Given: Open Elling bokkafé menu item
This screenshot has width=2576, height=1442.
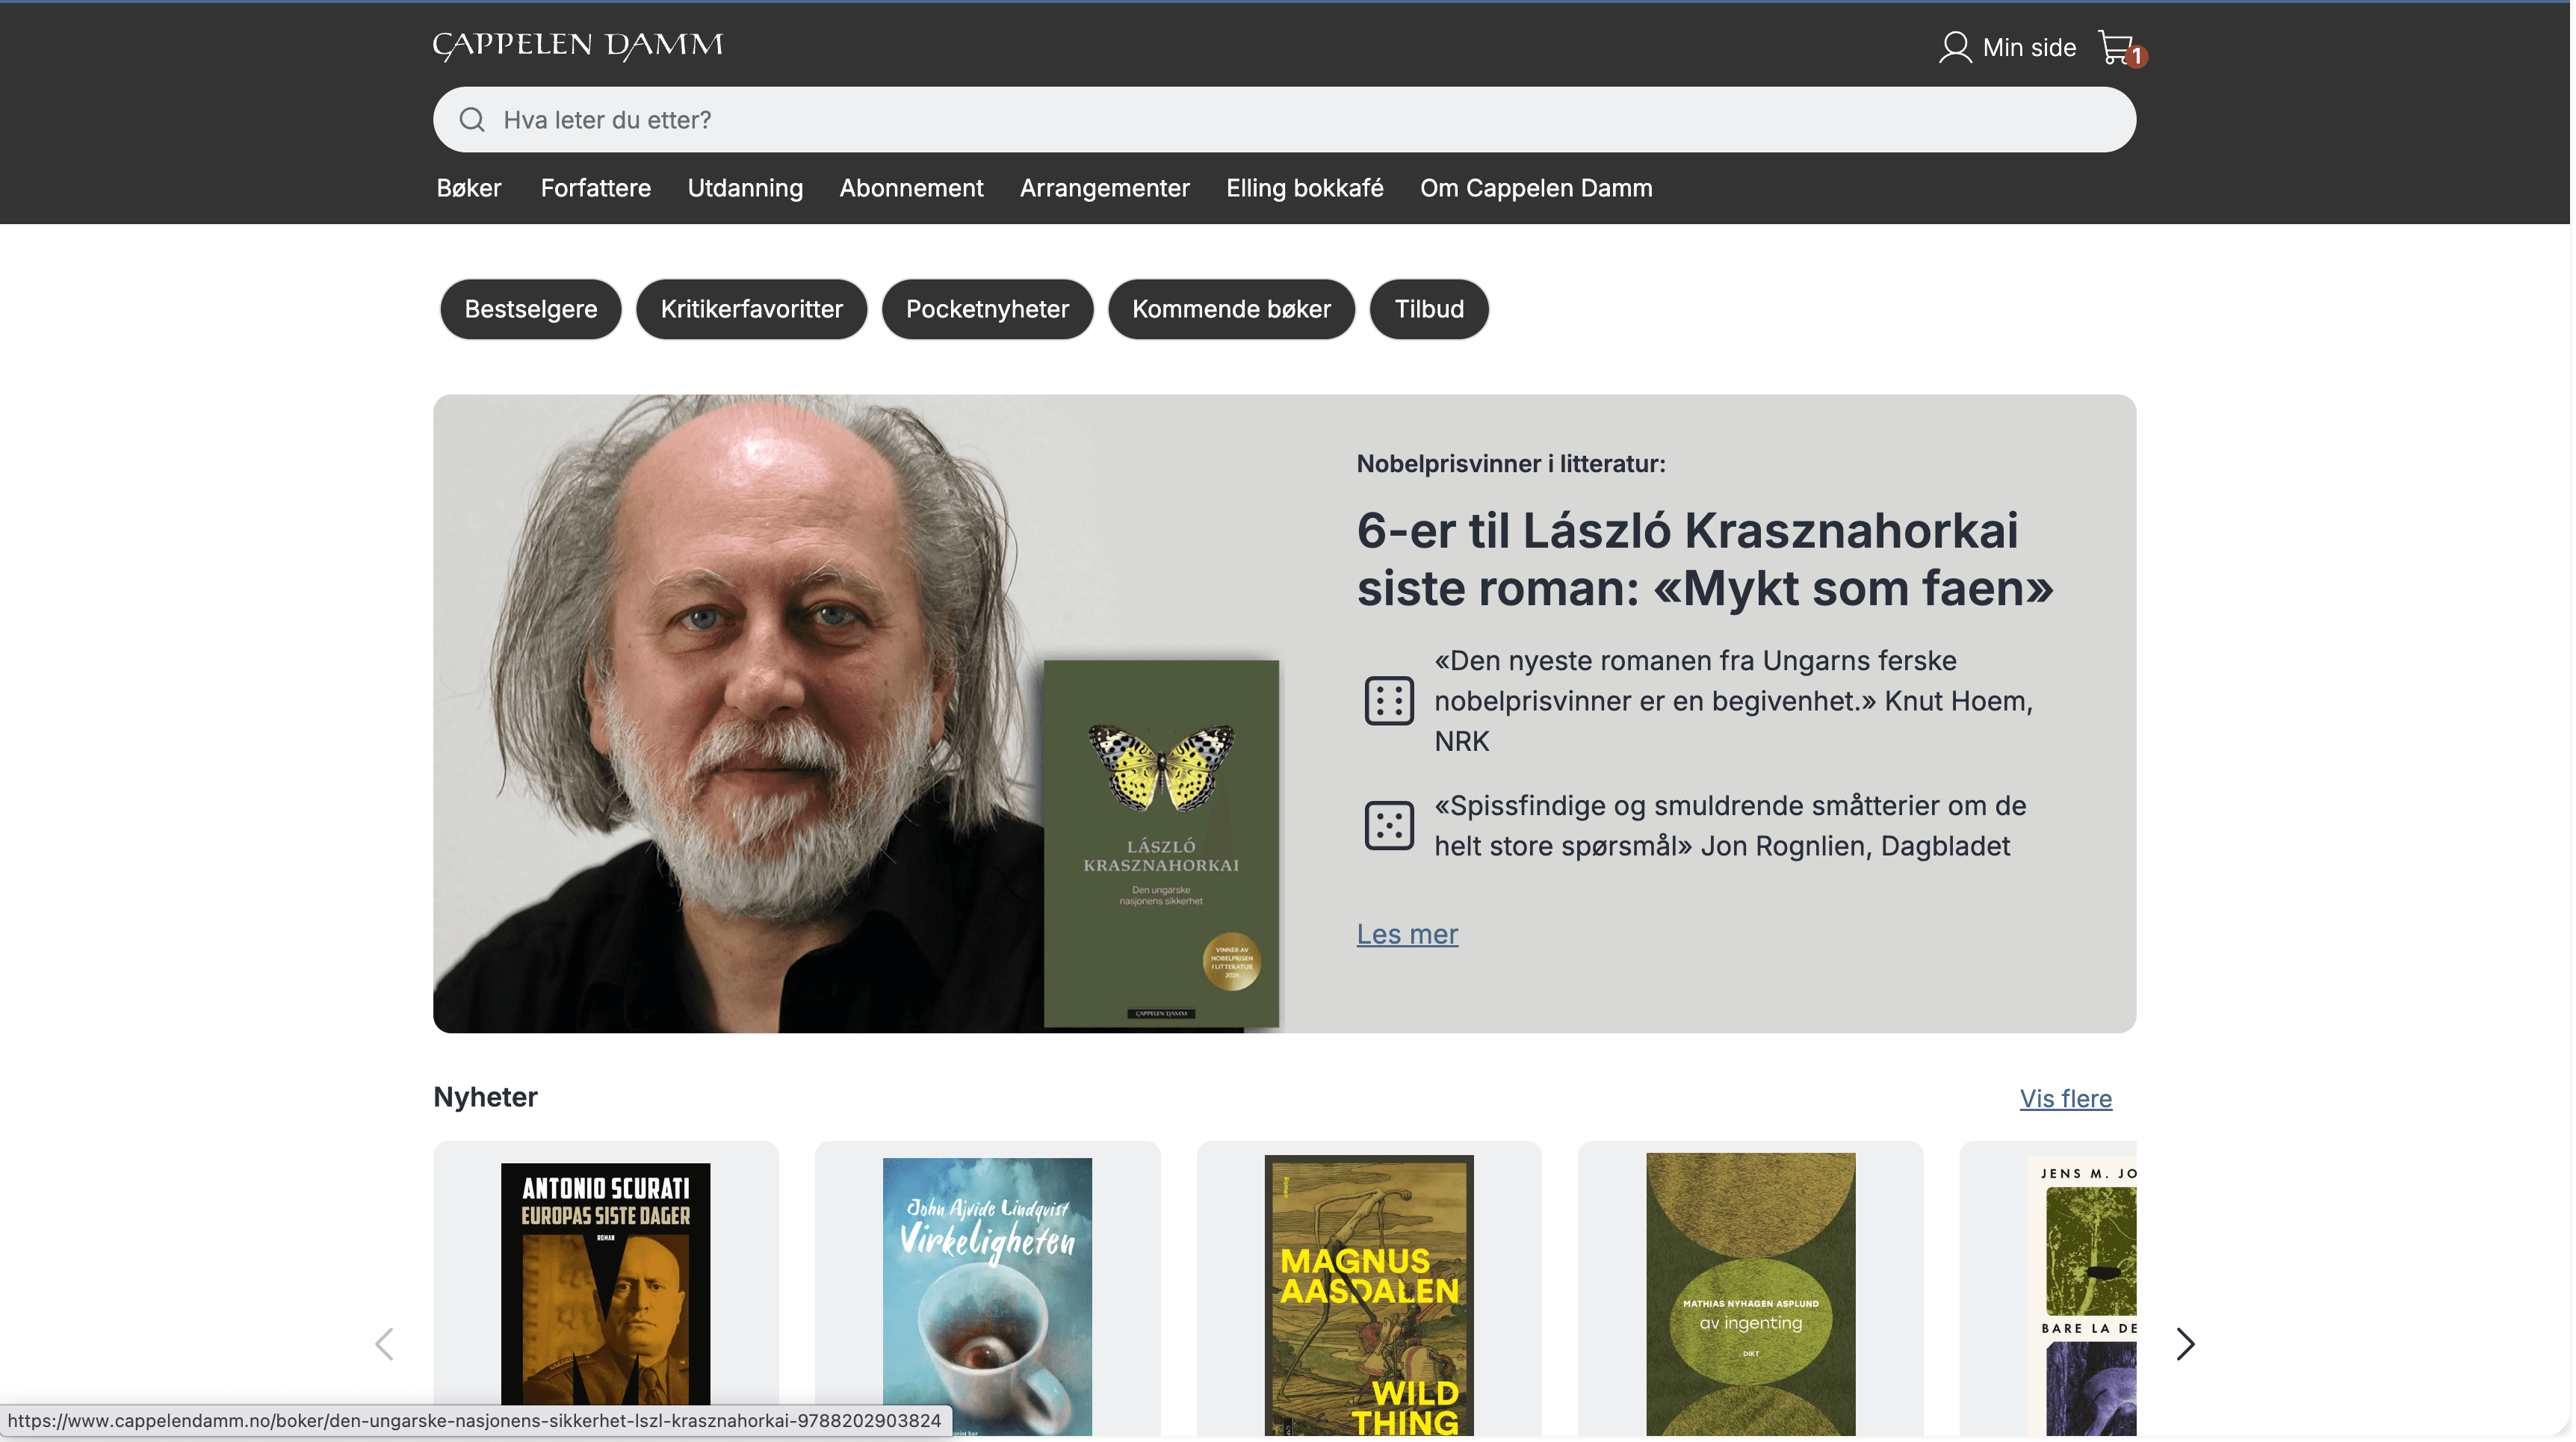Looking at the screenshot, I should tap(1305, 188).
